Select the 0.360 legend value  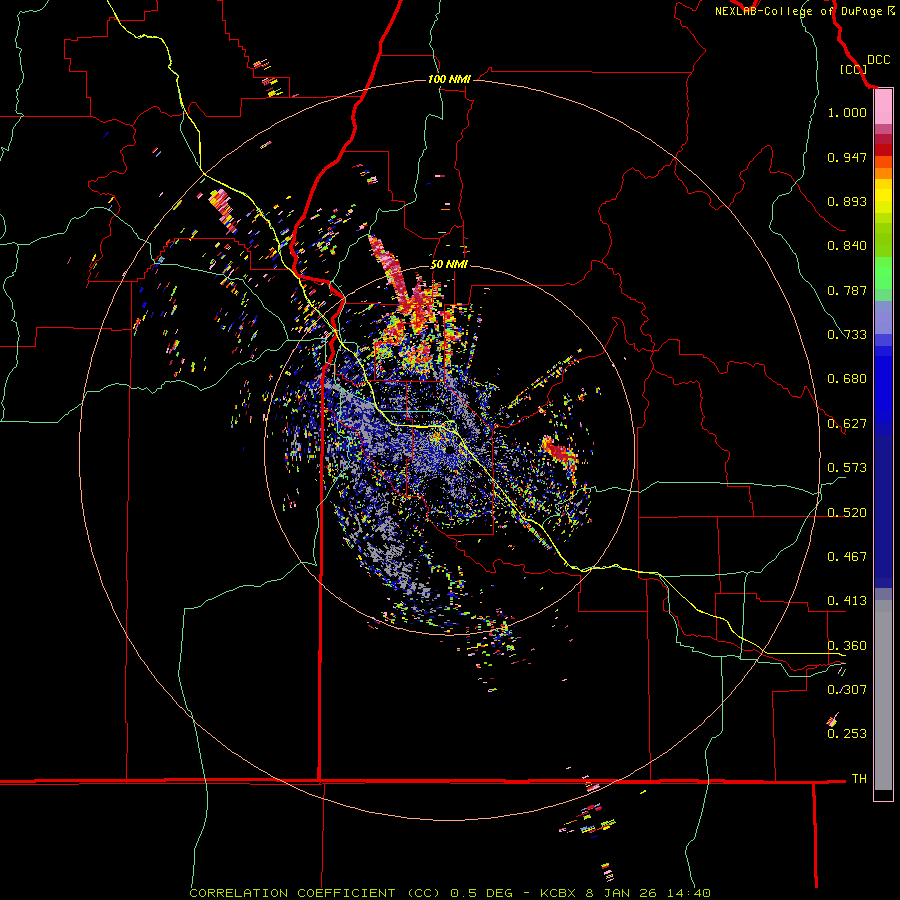847,646
